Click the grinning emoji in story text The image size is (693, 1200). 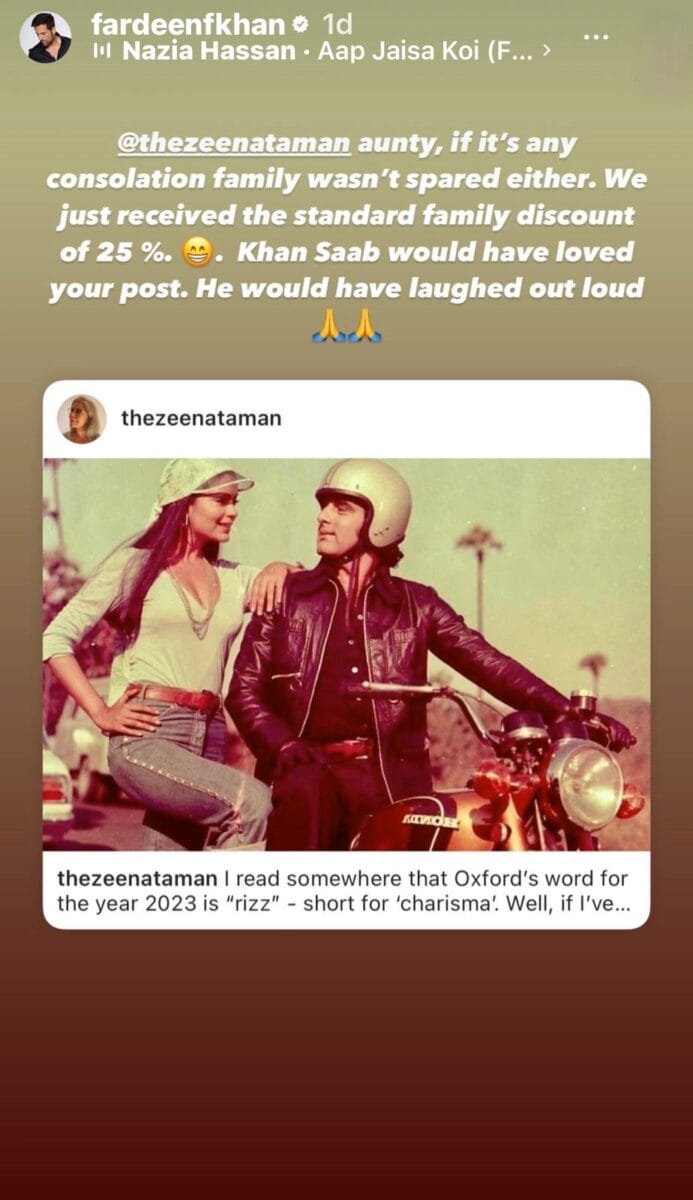pos(195,252)
